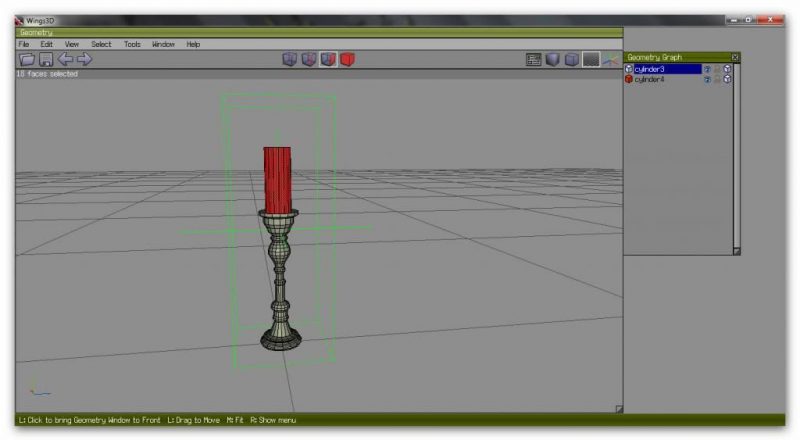The height and width of the screenshot is (440, 800).
Task: Open the Select menu
Action: pyautogui.click(x=101, y=44)
